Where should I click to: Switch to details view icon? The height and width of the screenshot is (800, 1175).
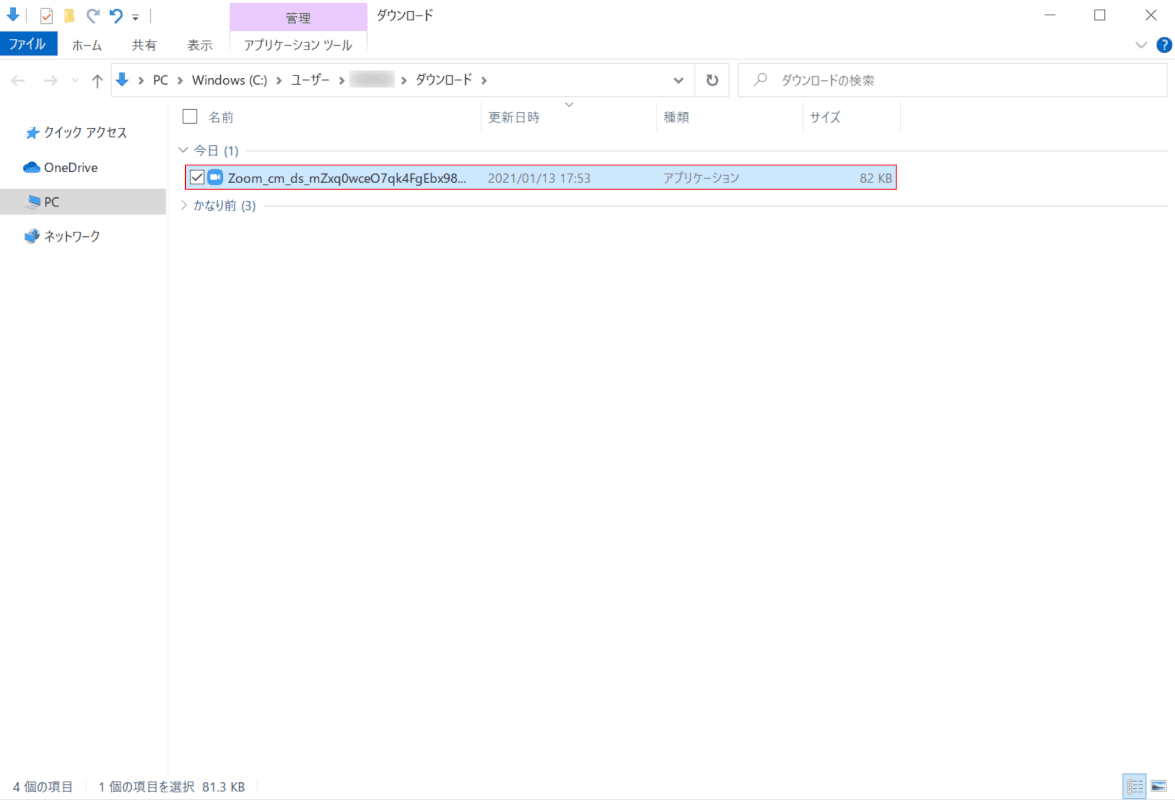pos(1135,787)
